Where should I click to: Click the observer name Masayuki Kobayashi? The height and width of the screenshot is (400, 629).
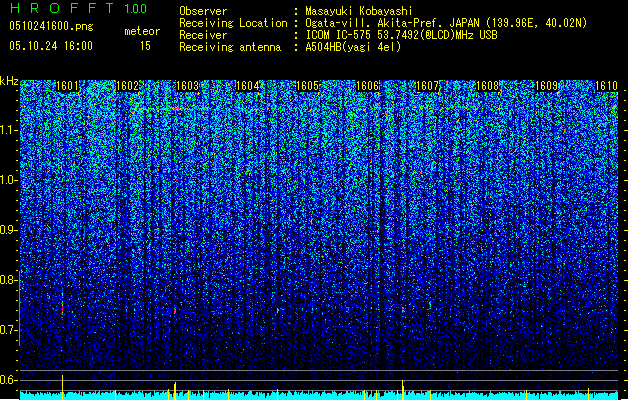tap(359, 11)
